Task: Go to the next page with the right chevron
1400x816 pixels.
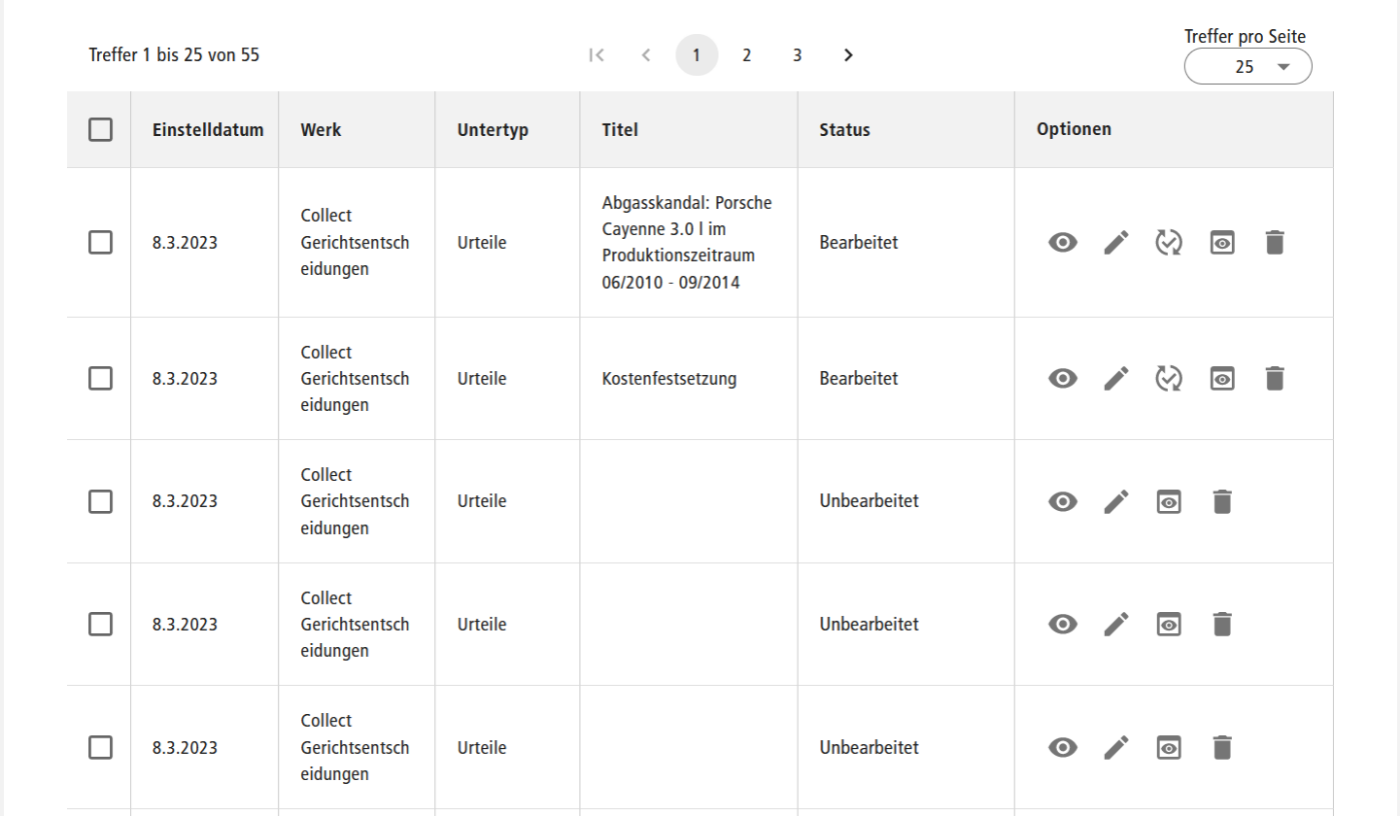Action: click(x=848, y=55)
